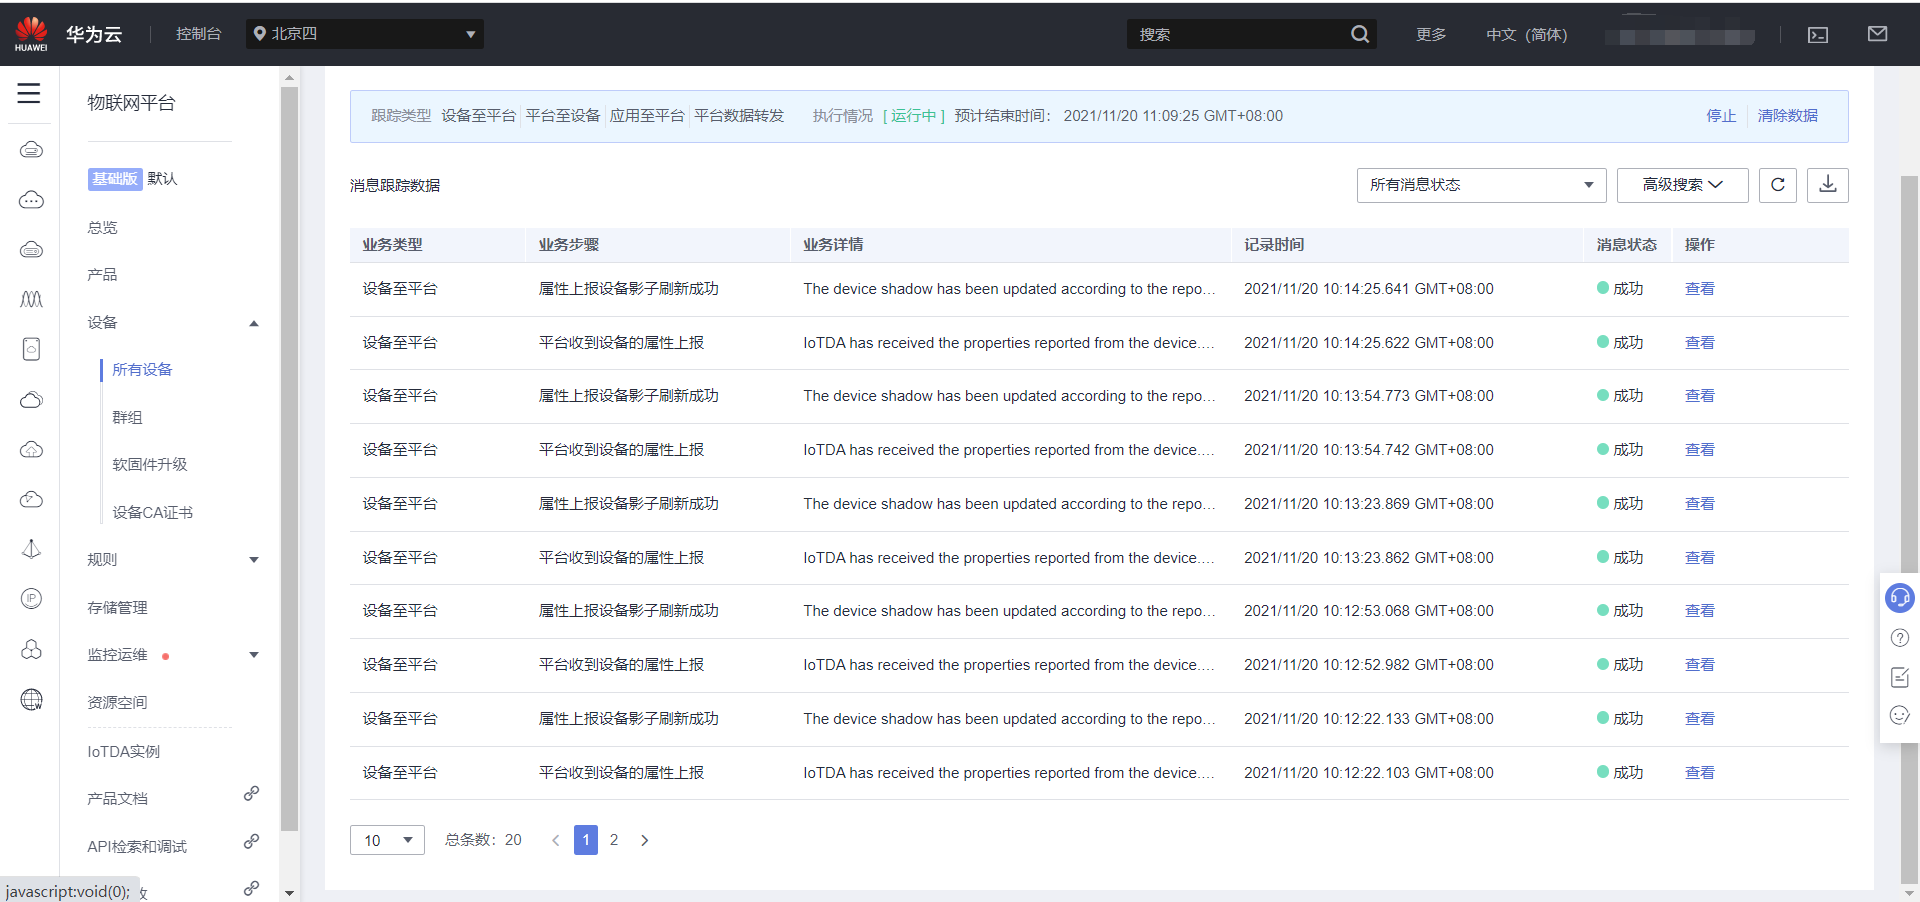Click the 业务详情 column header
The height and width of the screenshot is (902, 1920).
pyautogui.click(x=833, y=245)
